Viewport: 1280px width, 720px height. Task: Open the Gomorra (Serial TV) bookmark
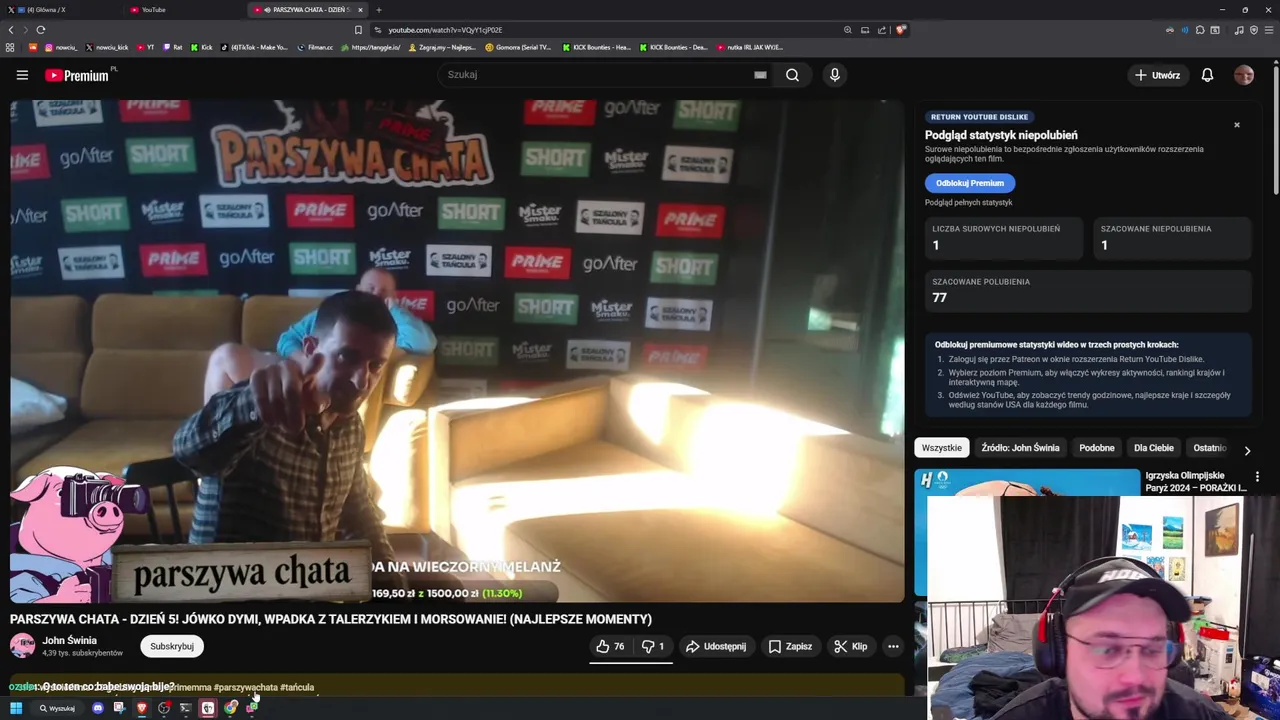click(518, 47)
